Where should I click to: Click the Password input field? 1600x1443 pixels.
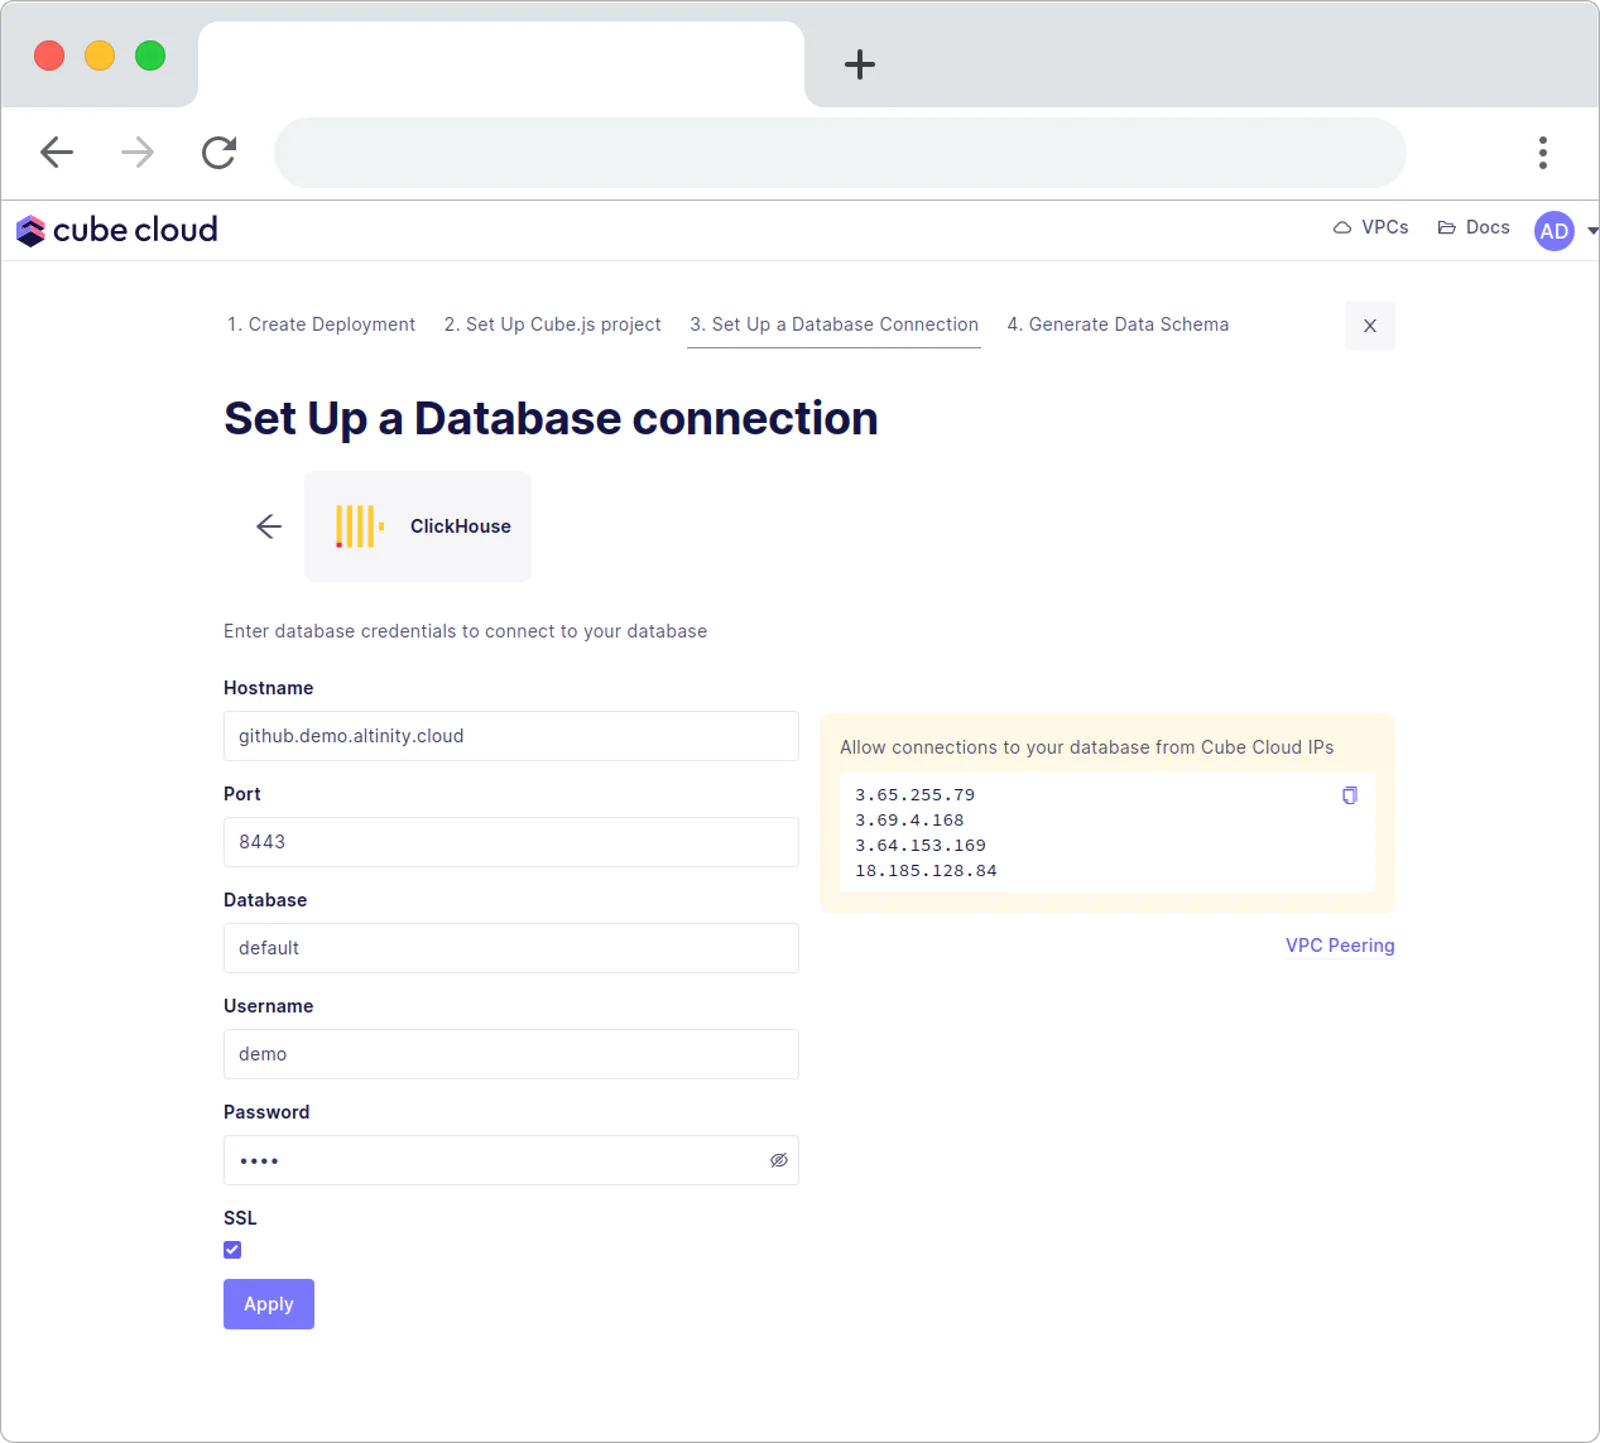click(x=511, y=1160)
